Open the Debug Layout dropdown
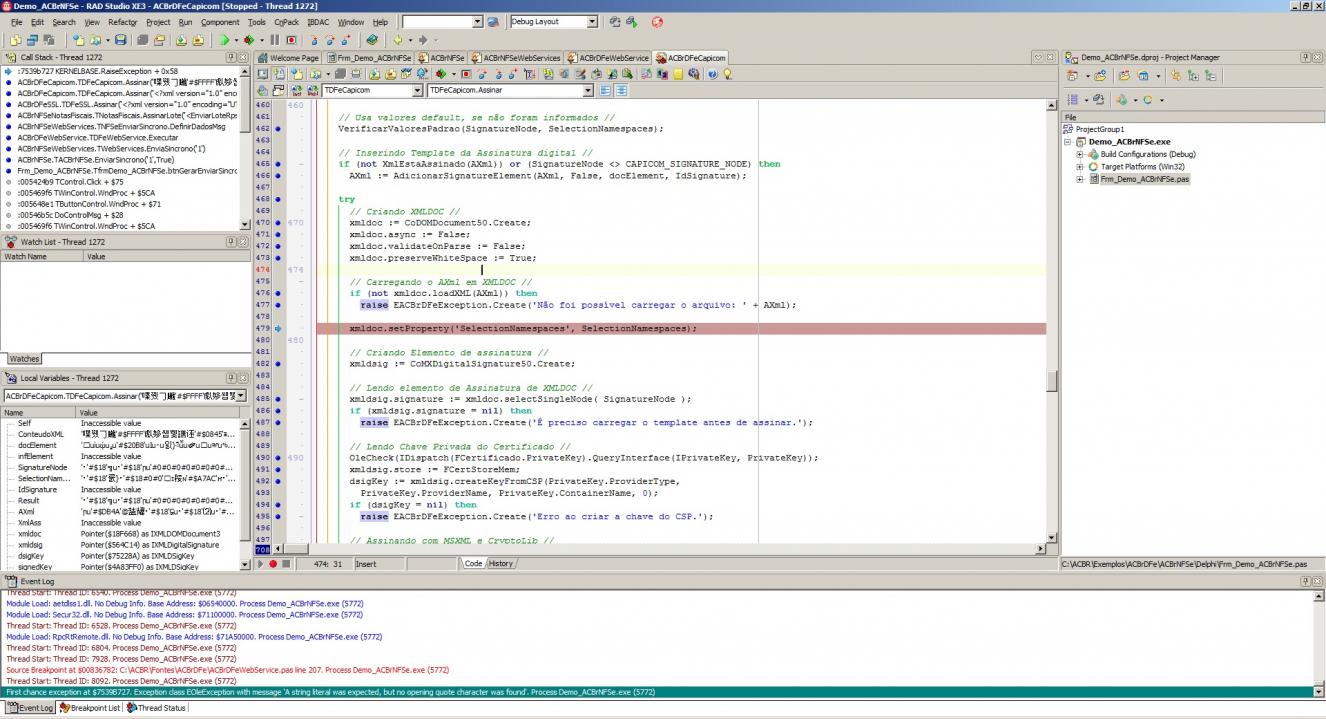Screen dimensions: 1326x719 click(592, 21)
